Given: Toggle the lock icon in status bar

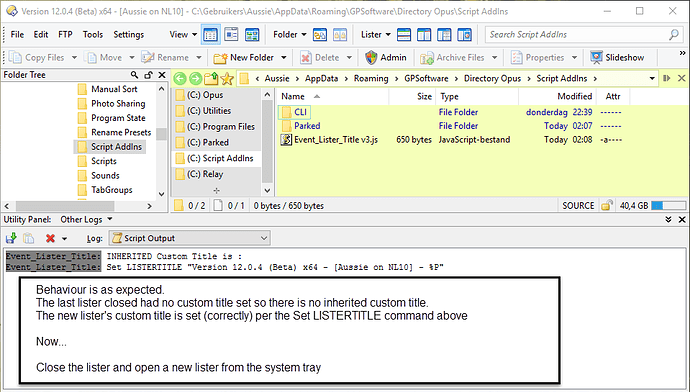Looking at the screenshot, I should pyautogui.click(x=607, y=205).
